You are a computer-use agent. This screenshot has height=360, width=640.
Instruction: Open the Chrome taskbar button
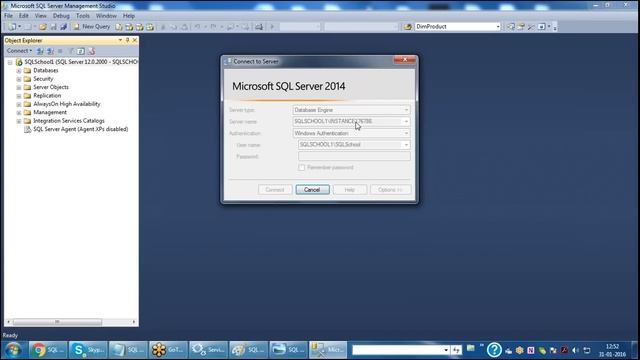[x=48, y=350]
